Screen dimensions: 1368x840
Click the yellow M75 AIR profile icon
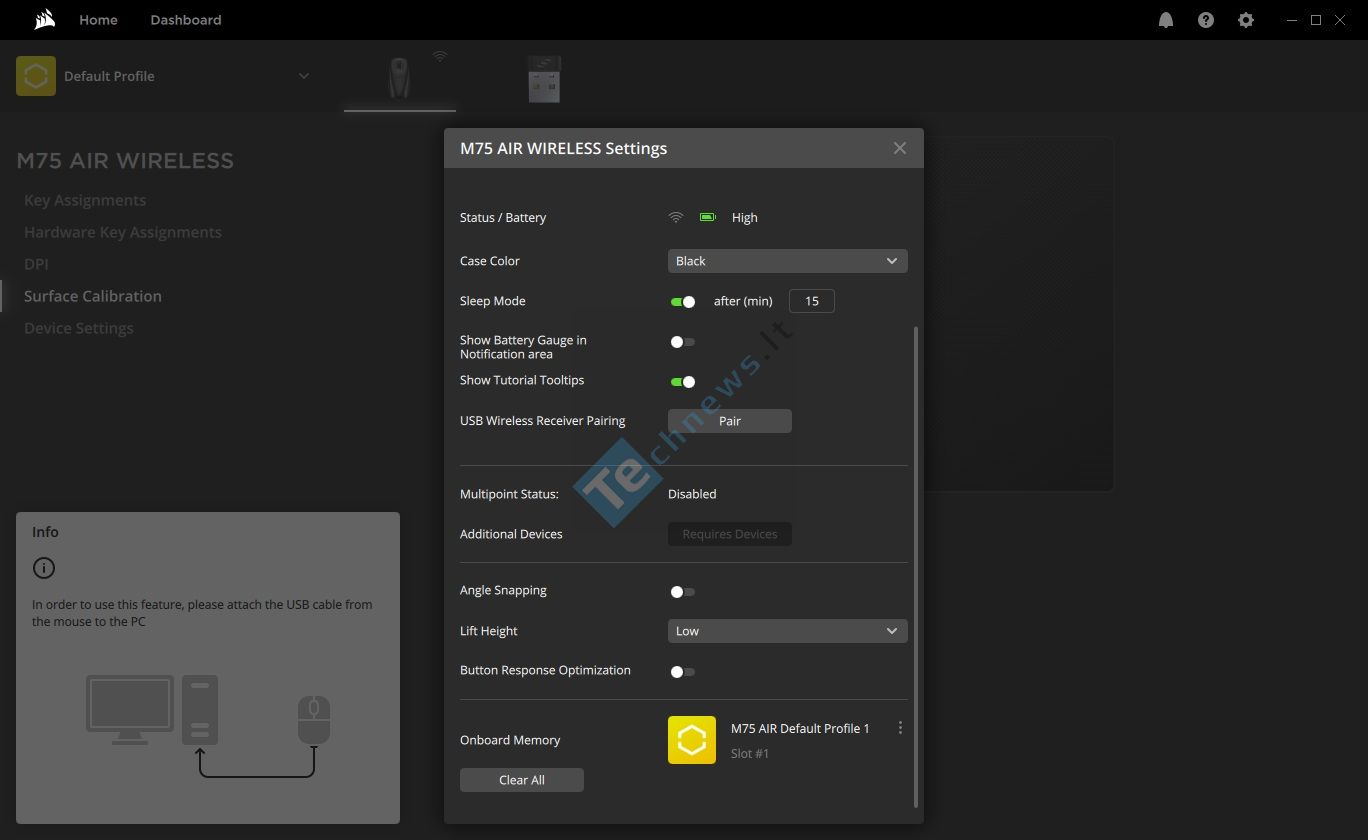click(x=692, y=740)
